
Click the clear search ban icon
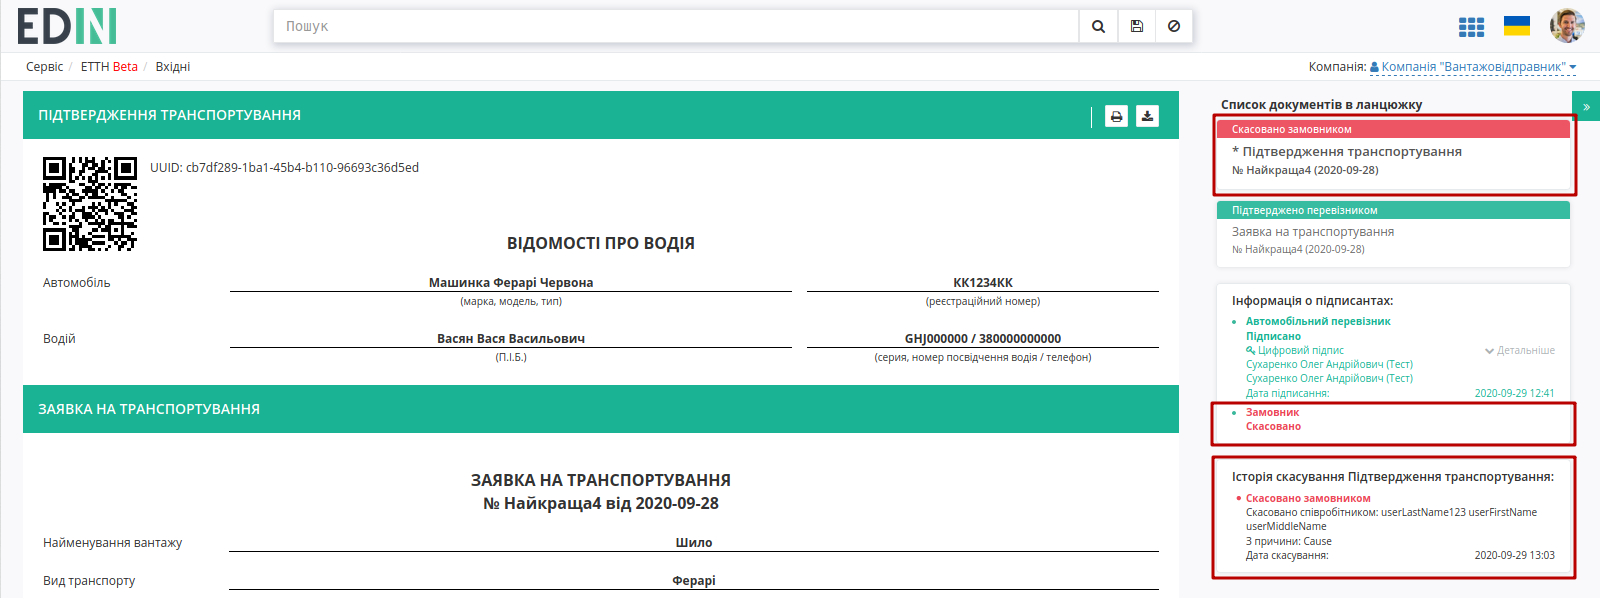[x=1174, y=26]
